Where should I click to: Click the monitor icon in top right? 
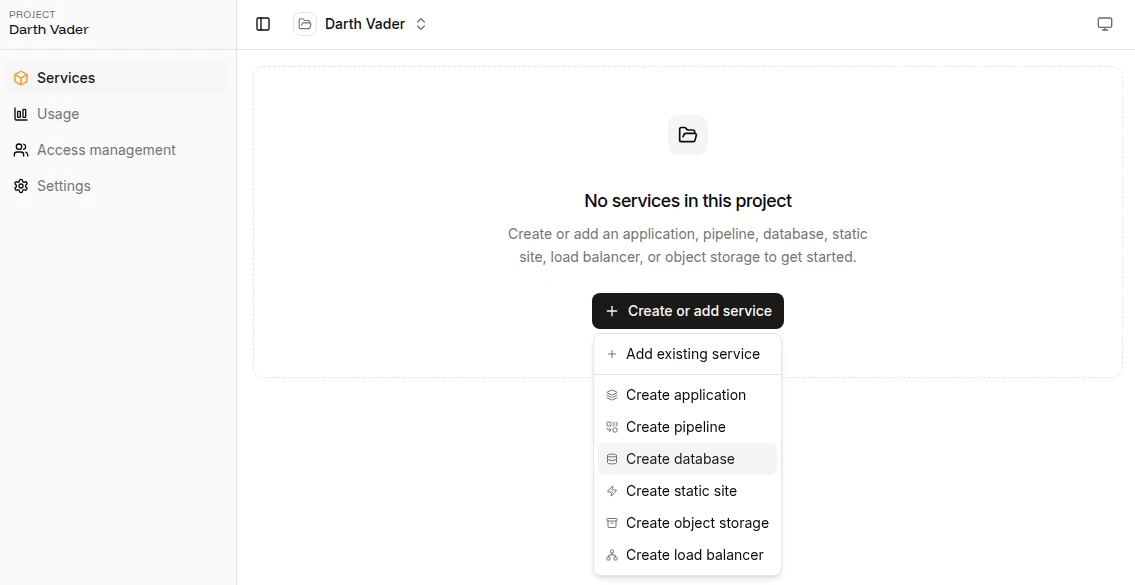pyautogui.click(x=1105, y=24)
